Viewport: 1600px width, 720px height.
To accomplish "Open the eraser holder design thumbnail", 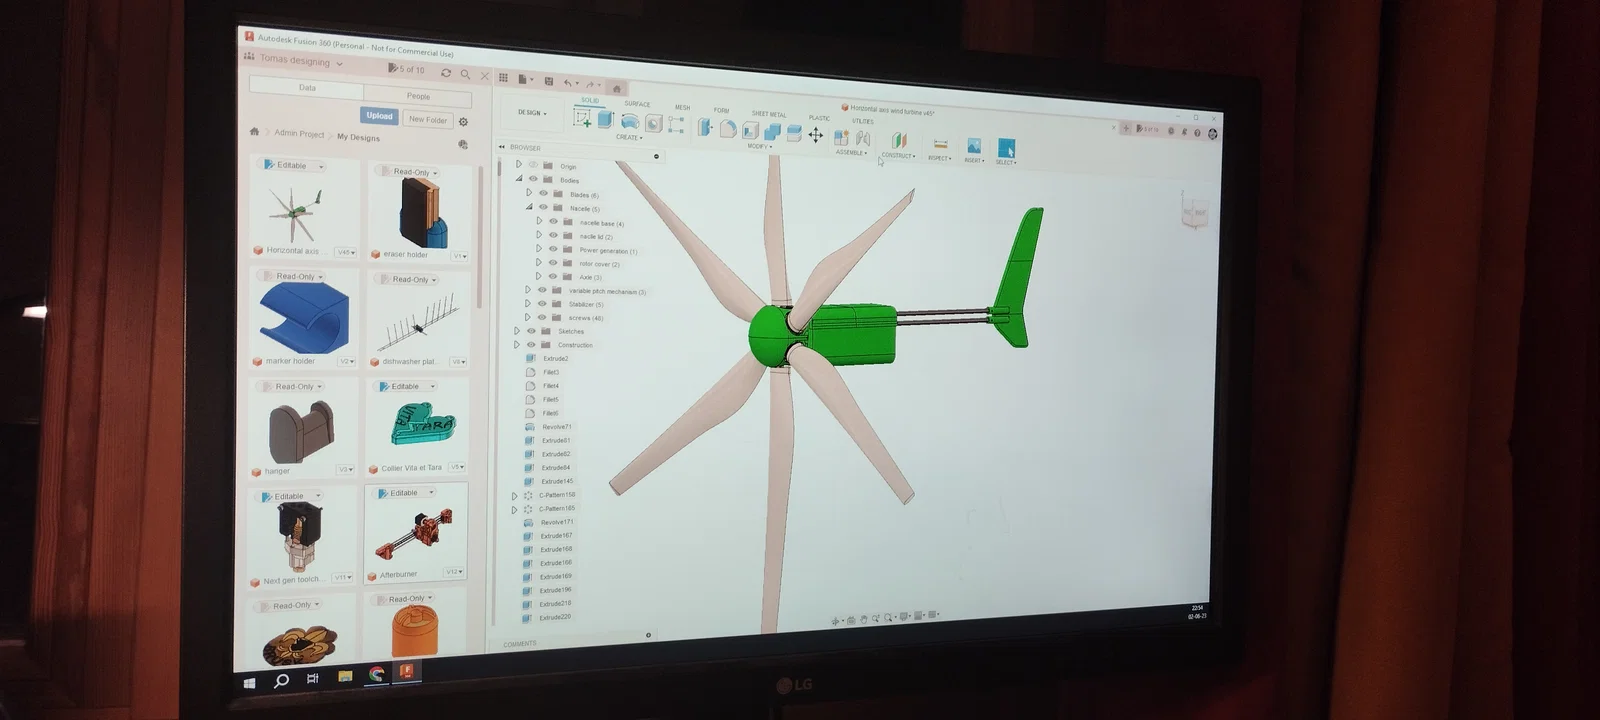I will click(420, 214).
